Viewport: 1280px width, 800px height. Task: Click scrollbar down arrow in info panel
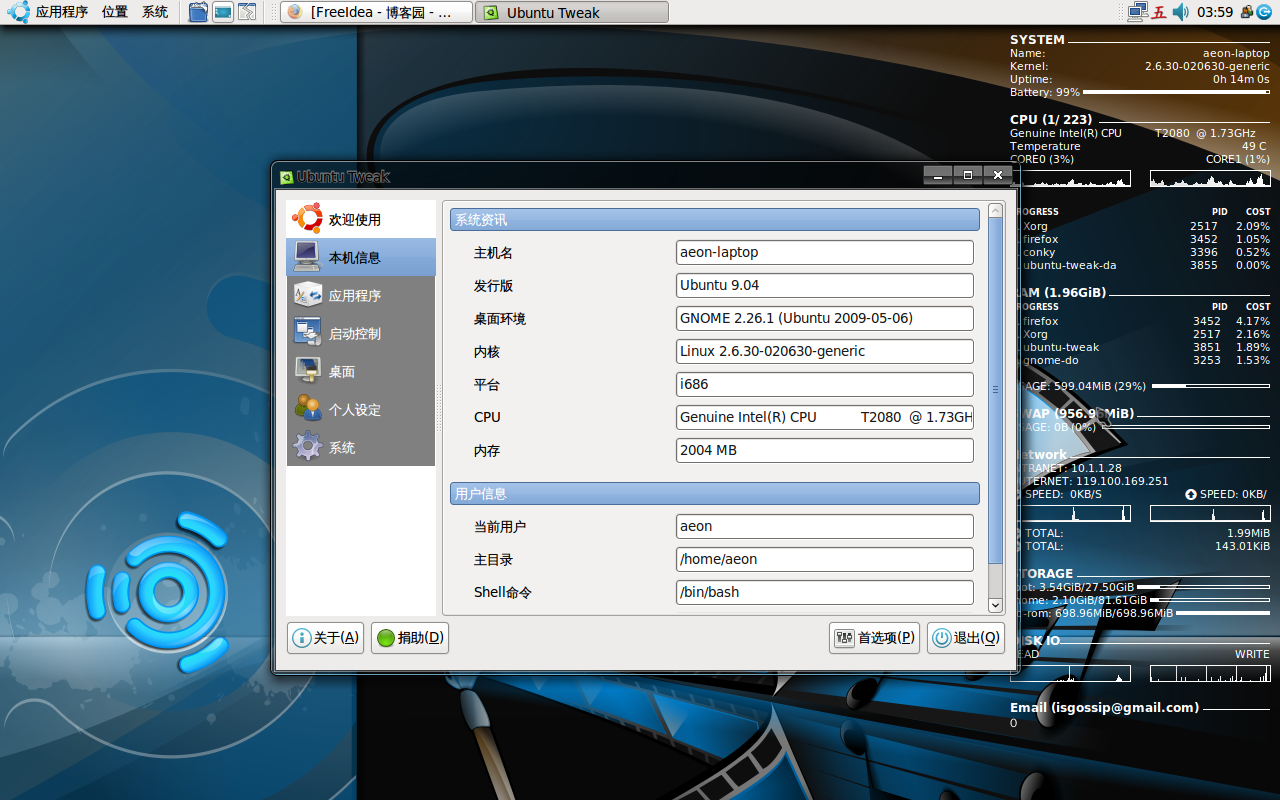click(x=995, y=605)
